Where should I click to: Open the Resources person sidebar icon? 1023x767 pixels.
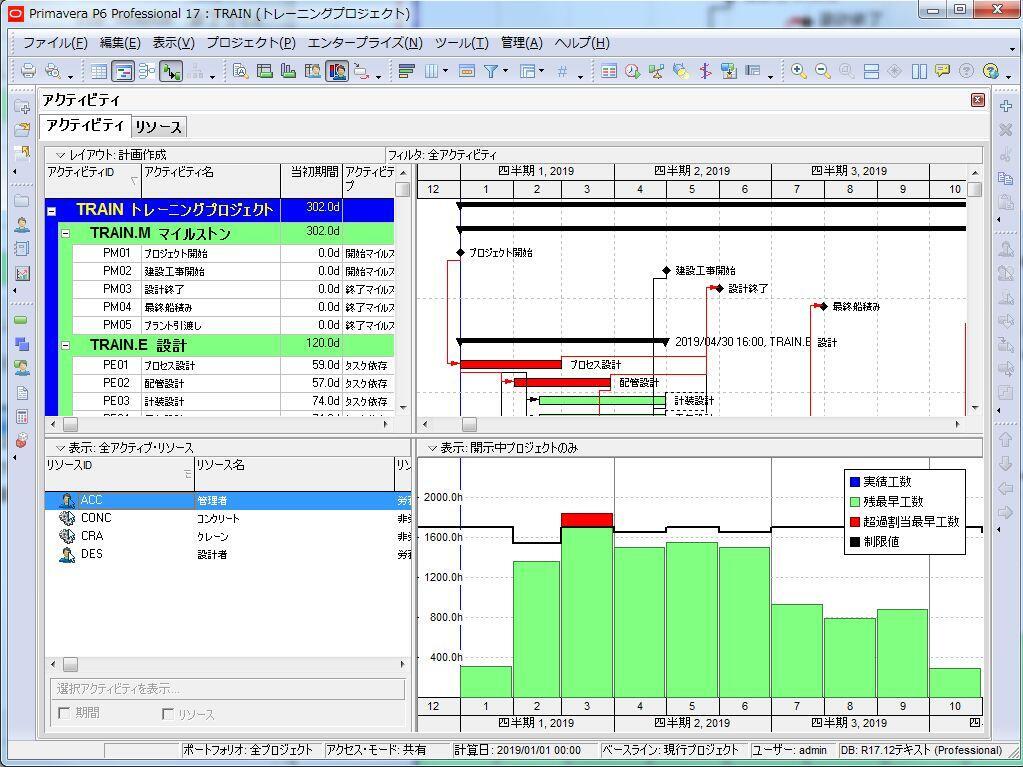click(x=22, y=225)
